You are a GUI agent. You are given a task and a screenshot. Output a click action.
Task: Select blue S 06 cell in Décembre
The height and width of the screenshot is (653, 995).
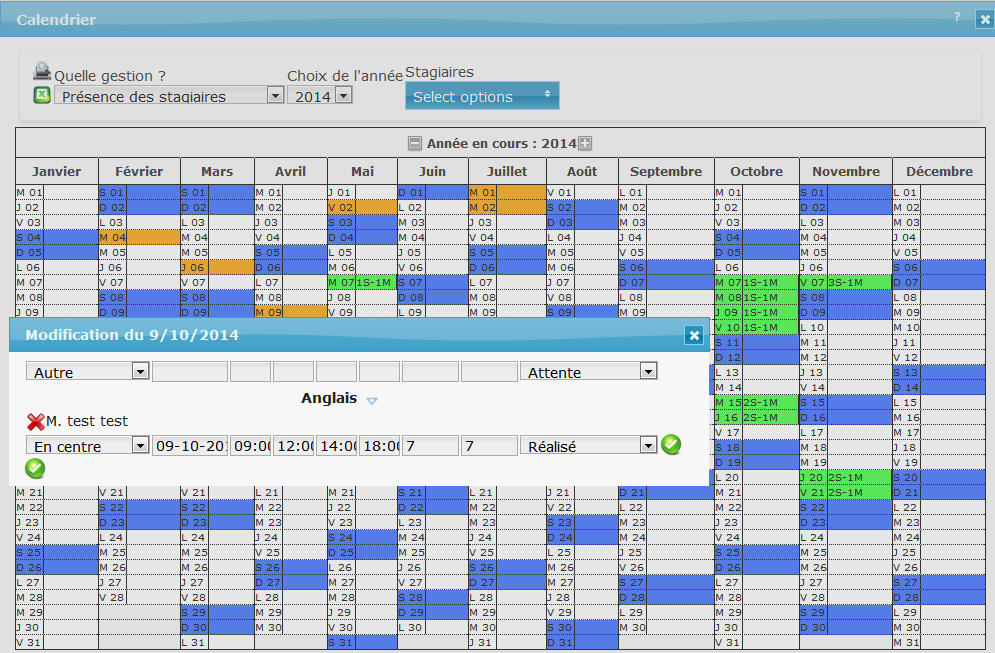(939, 267)
